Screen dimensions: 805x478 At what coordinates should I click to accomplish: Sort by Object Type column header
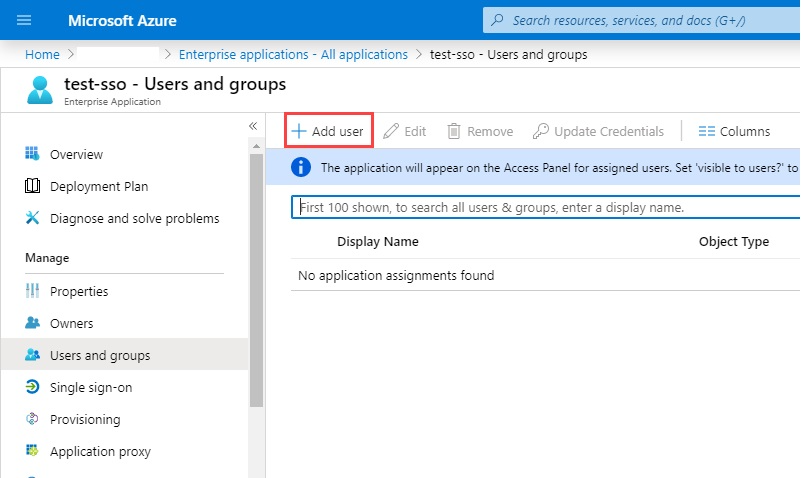734,241
